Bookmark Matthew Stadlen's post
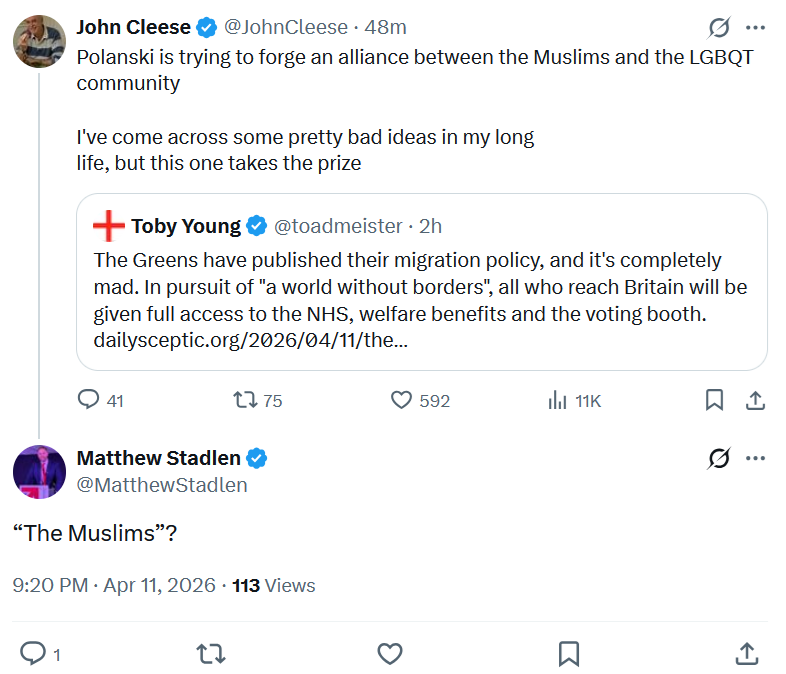The height and width of the screenshot is (674, 786). point(568,654)
